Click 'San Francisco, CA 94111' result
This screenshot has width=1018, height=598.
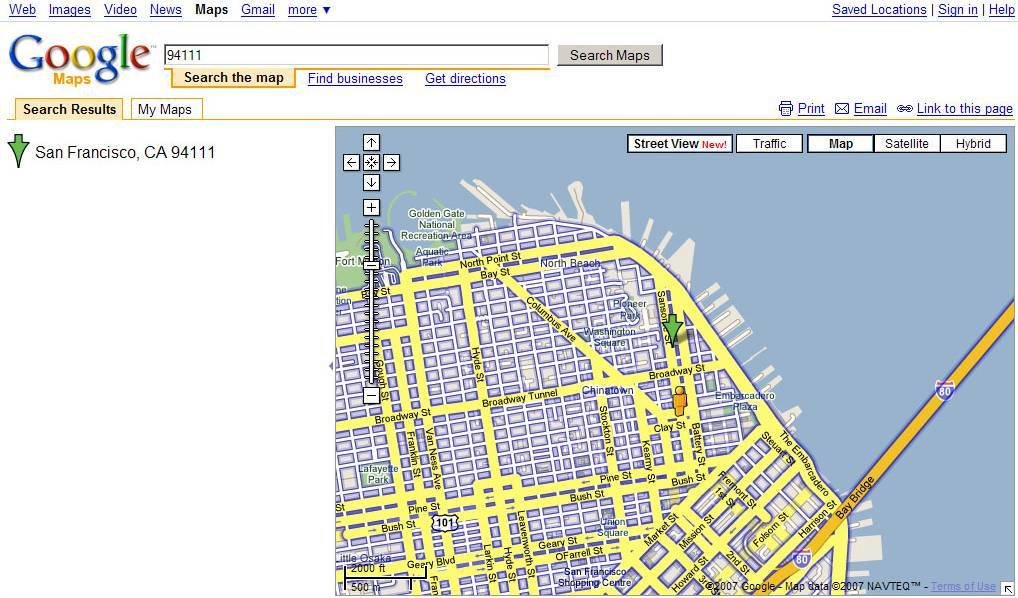coord(125,152)
